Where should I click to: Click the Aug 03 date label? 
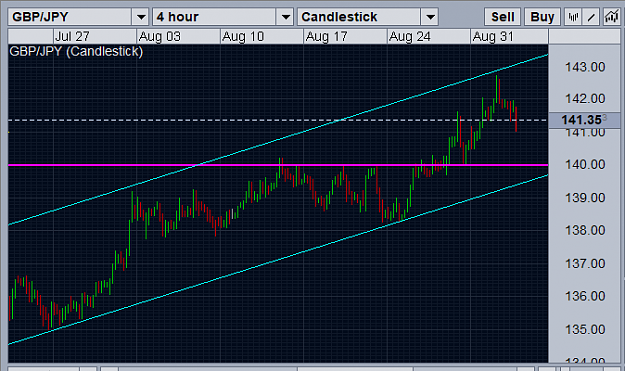tap(159, 37)
